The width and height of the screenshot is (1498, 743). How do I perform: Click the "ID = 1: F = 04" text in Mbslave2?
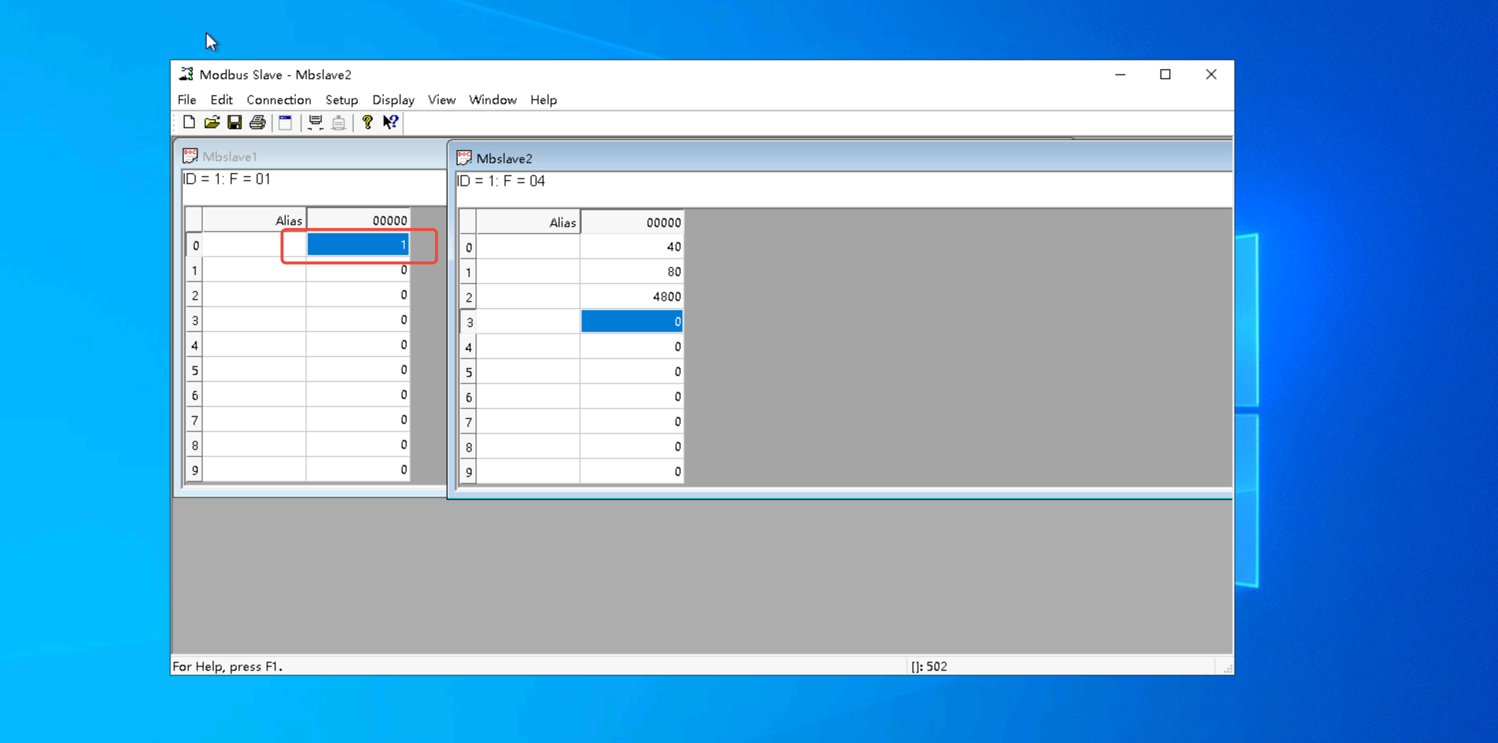[x=501, y=181]
